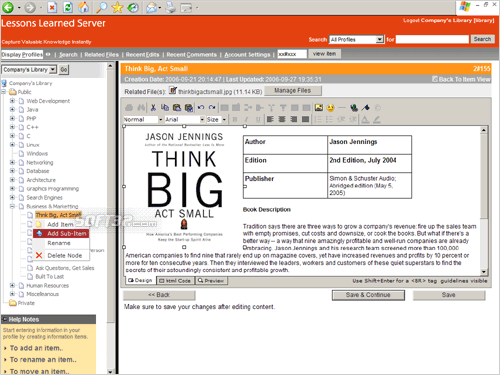
Task: Click the thinkbigactsmall.jpg file icon
Action: click(x=173, y=90)
